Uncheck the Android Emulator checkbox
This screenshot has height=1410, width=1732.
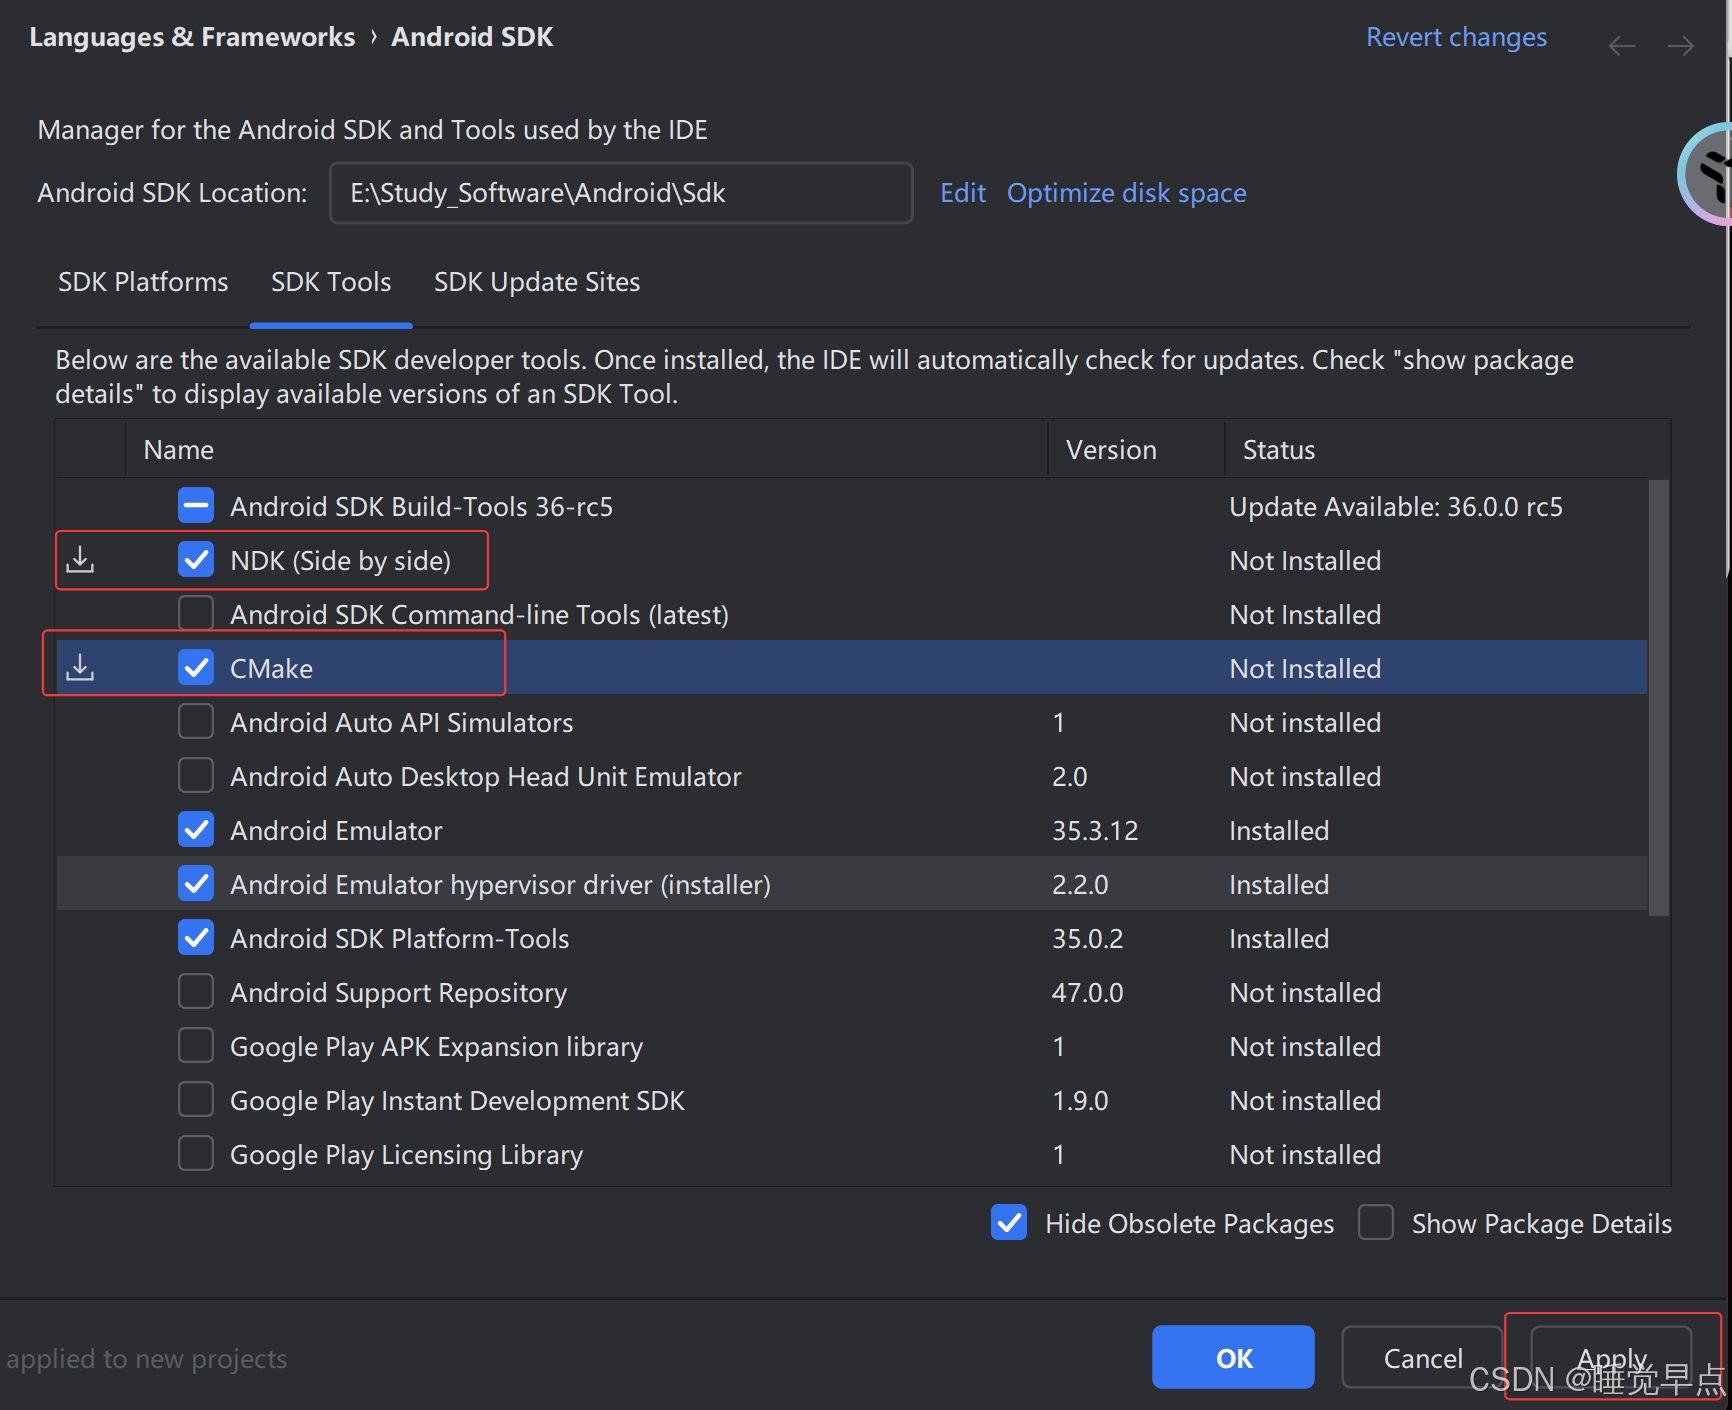point(196,829)
